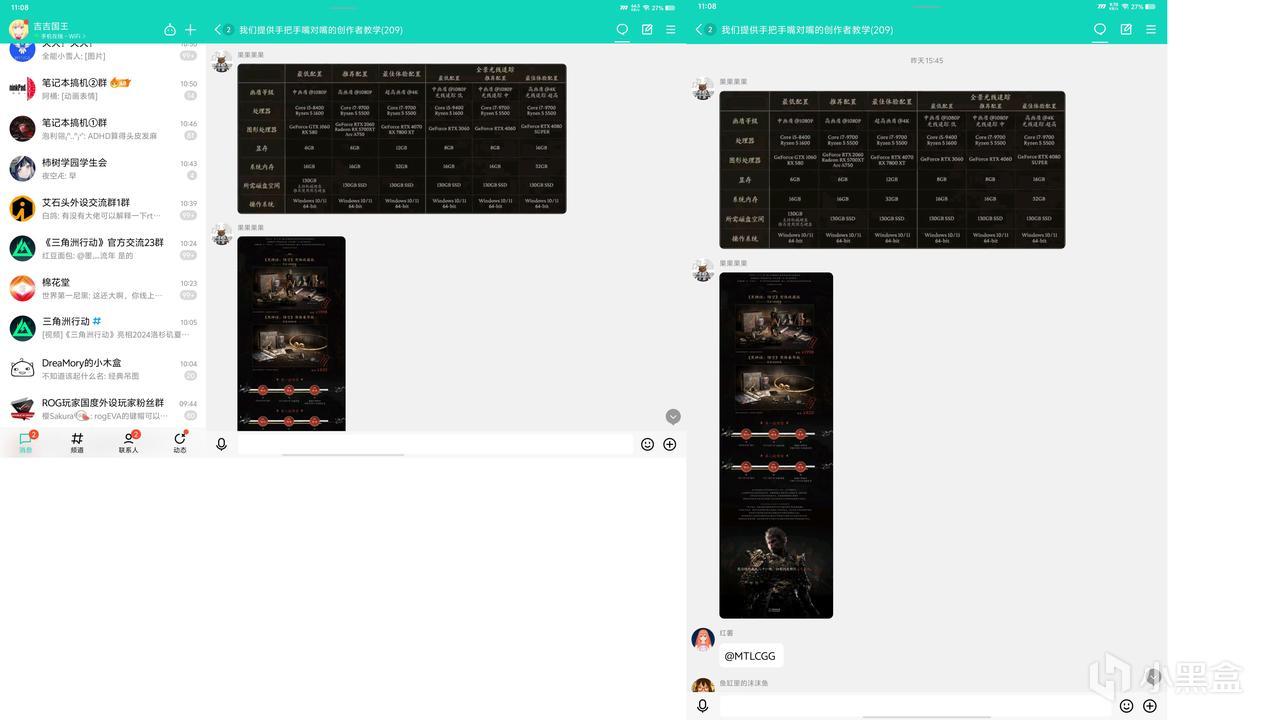Tap the 红蓄 sender name

pyautogui.click(x=727, y=633)
